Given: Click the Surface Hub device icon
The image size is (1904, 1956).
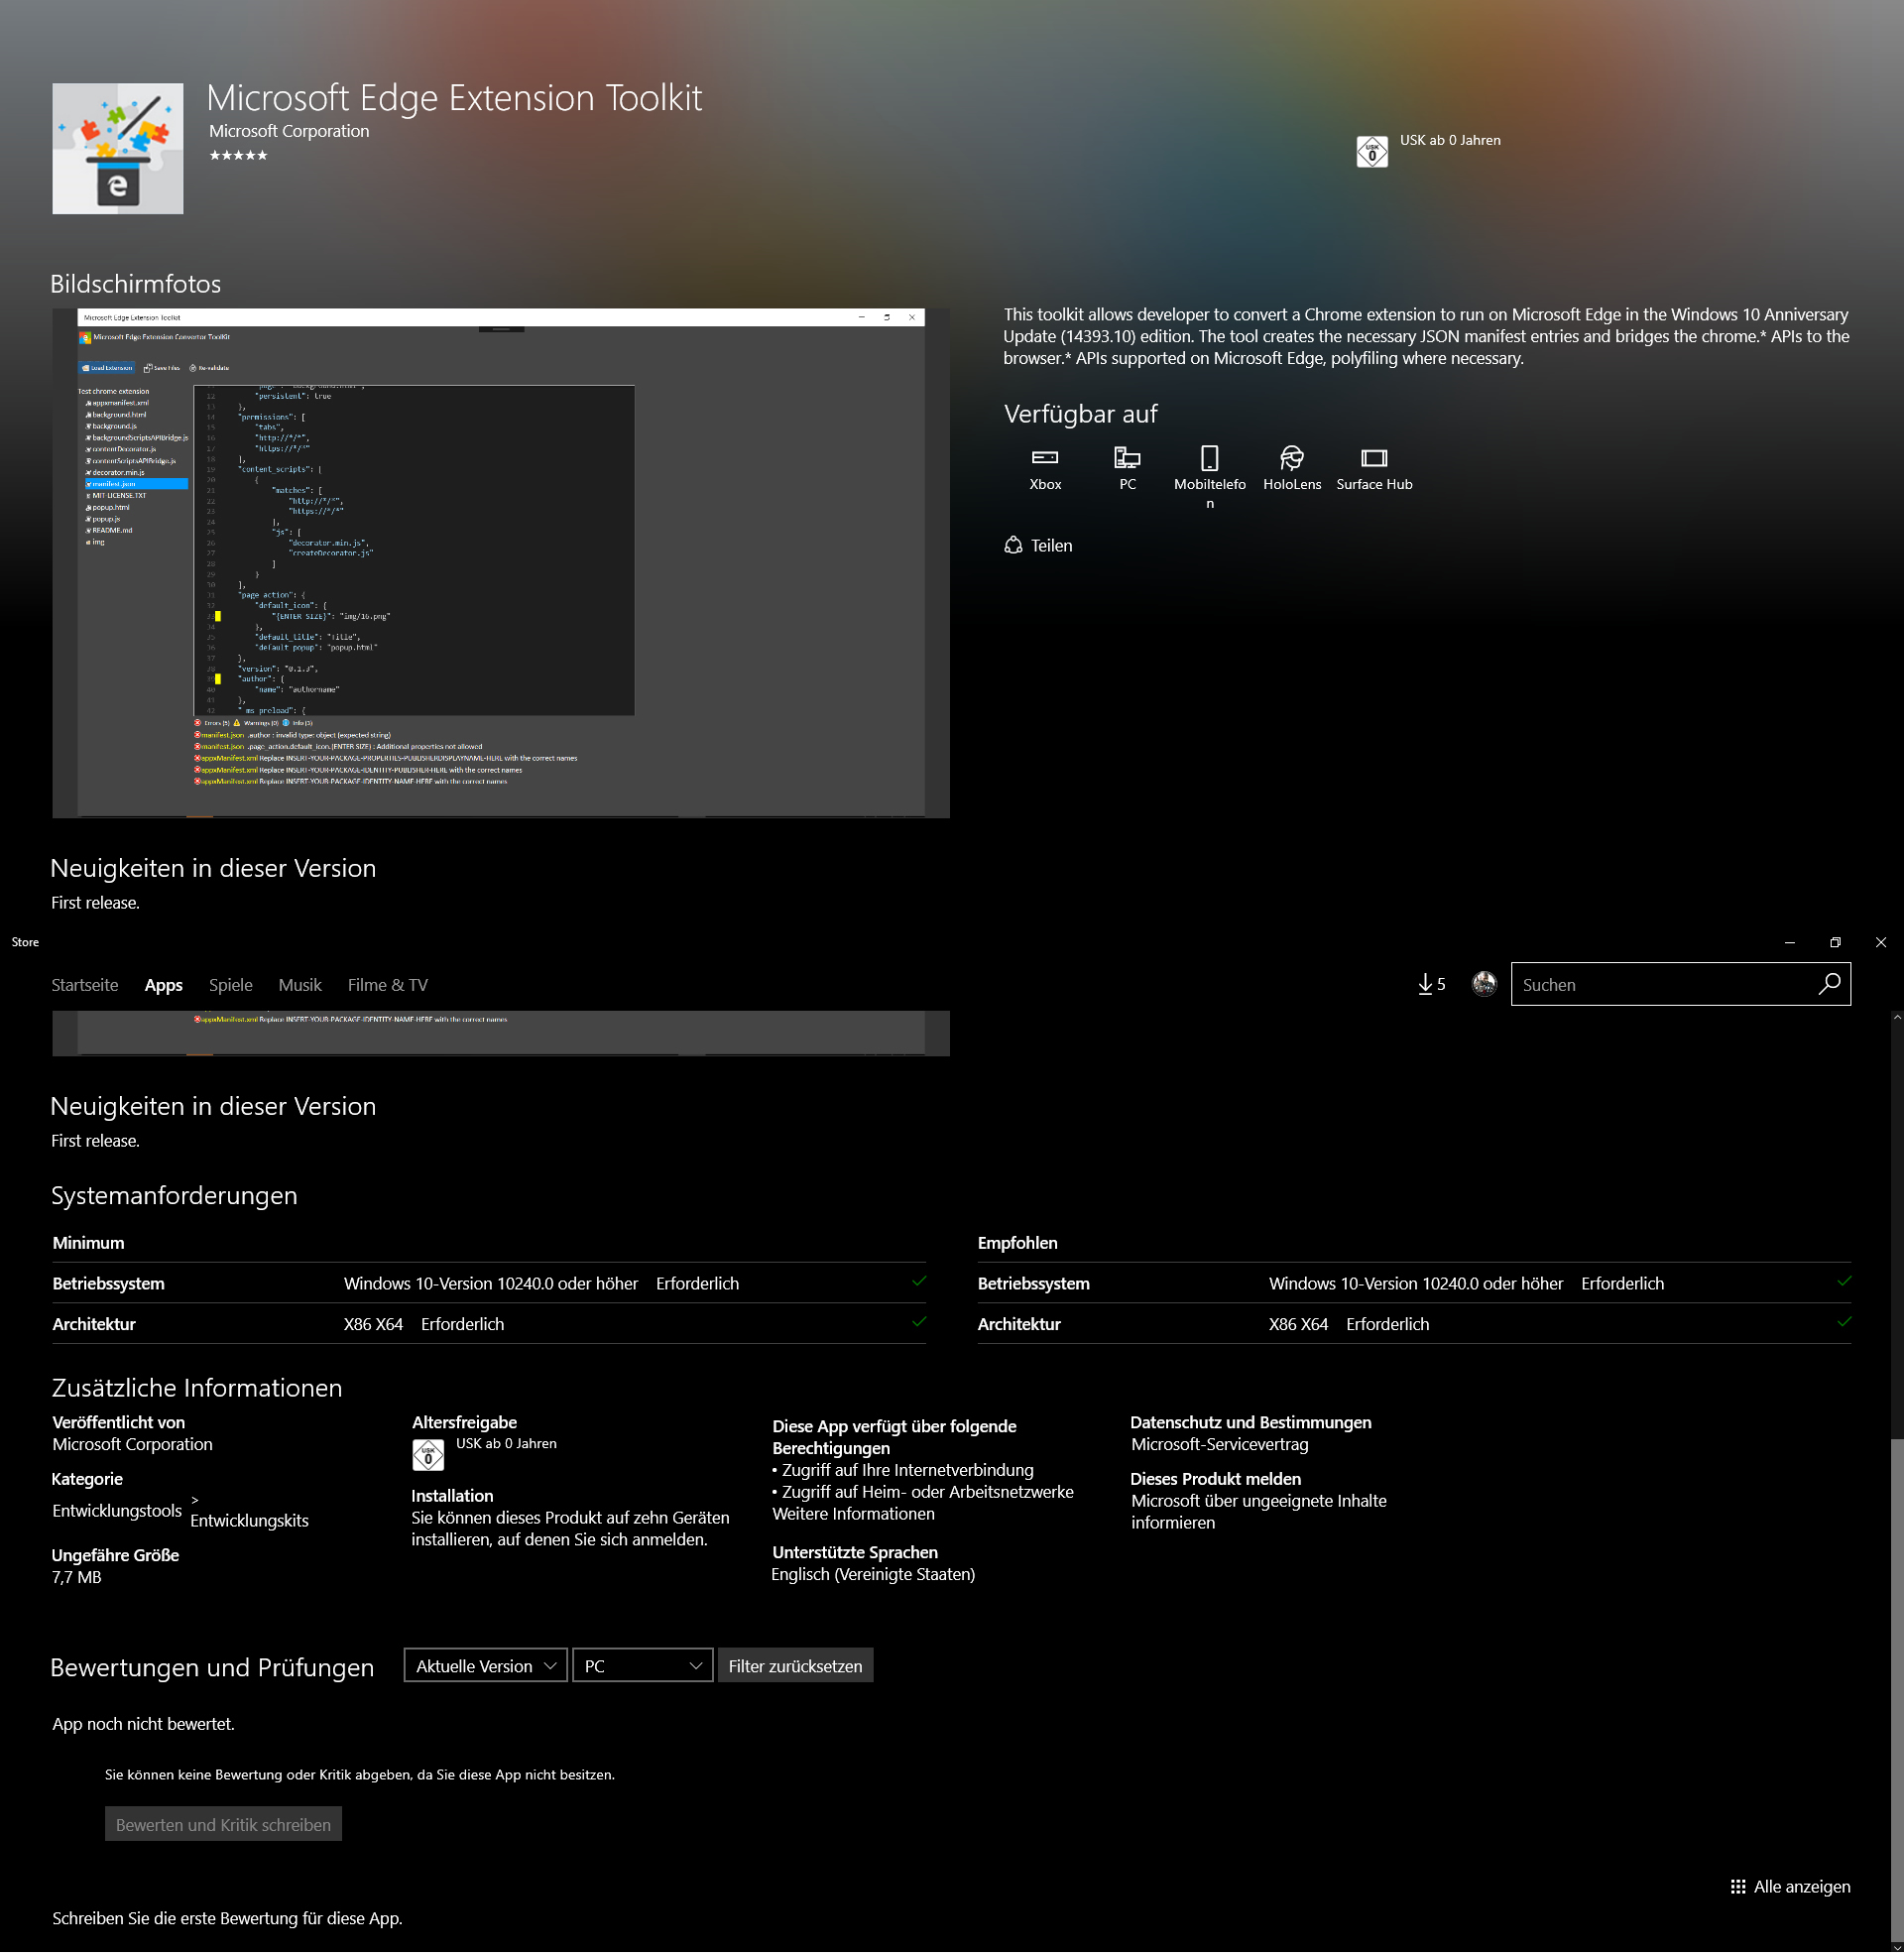Looking at the screenshot, I should pos(1374,458).
